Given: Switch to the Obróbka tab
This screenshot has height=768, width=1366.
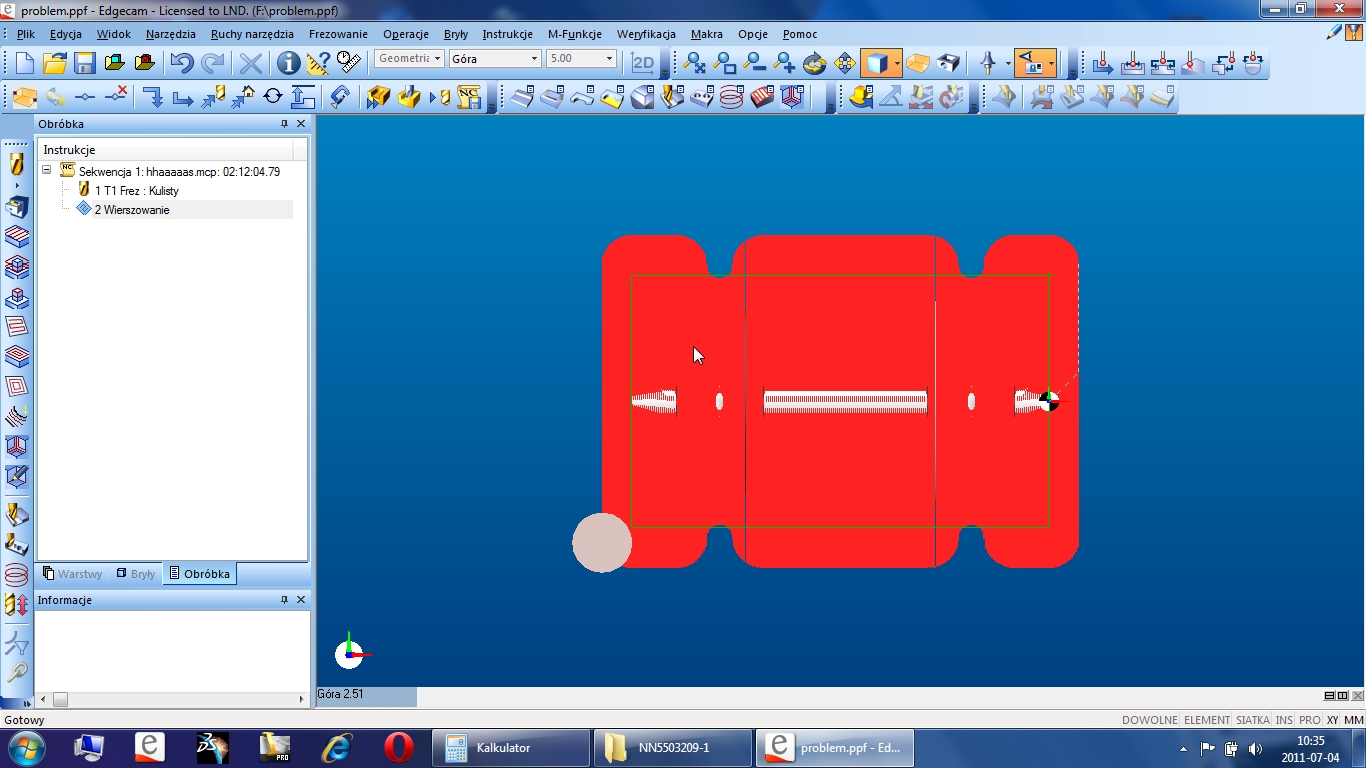Looking at the screenshot, I should [x=200, y=574].
